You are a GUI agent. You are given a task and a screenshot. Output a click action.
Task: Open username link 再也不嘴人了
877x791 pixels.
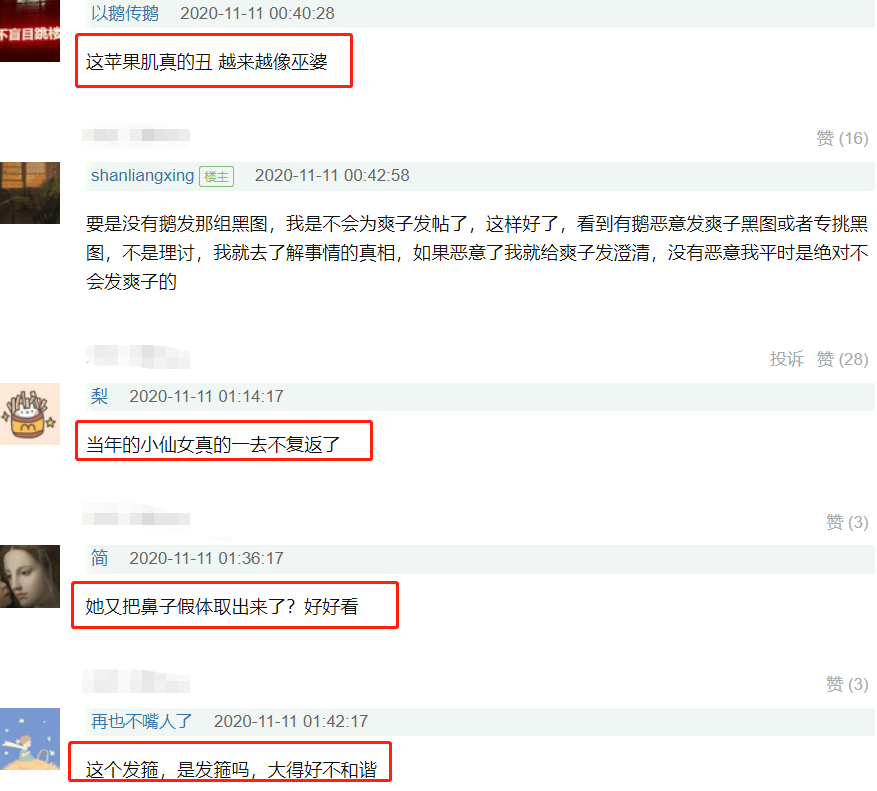pos(142,721)
